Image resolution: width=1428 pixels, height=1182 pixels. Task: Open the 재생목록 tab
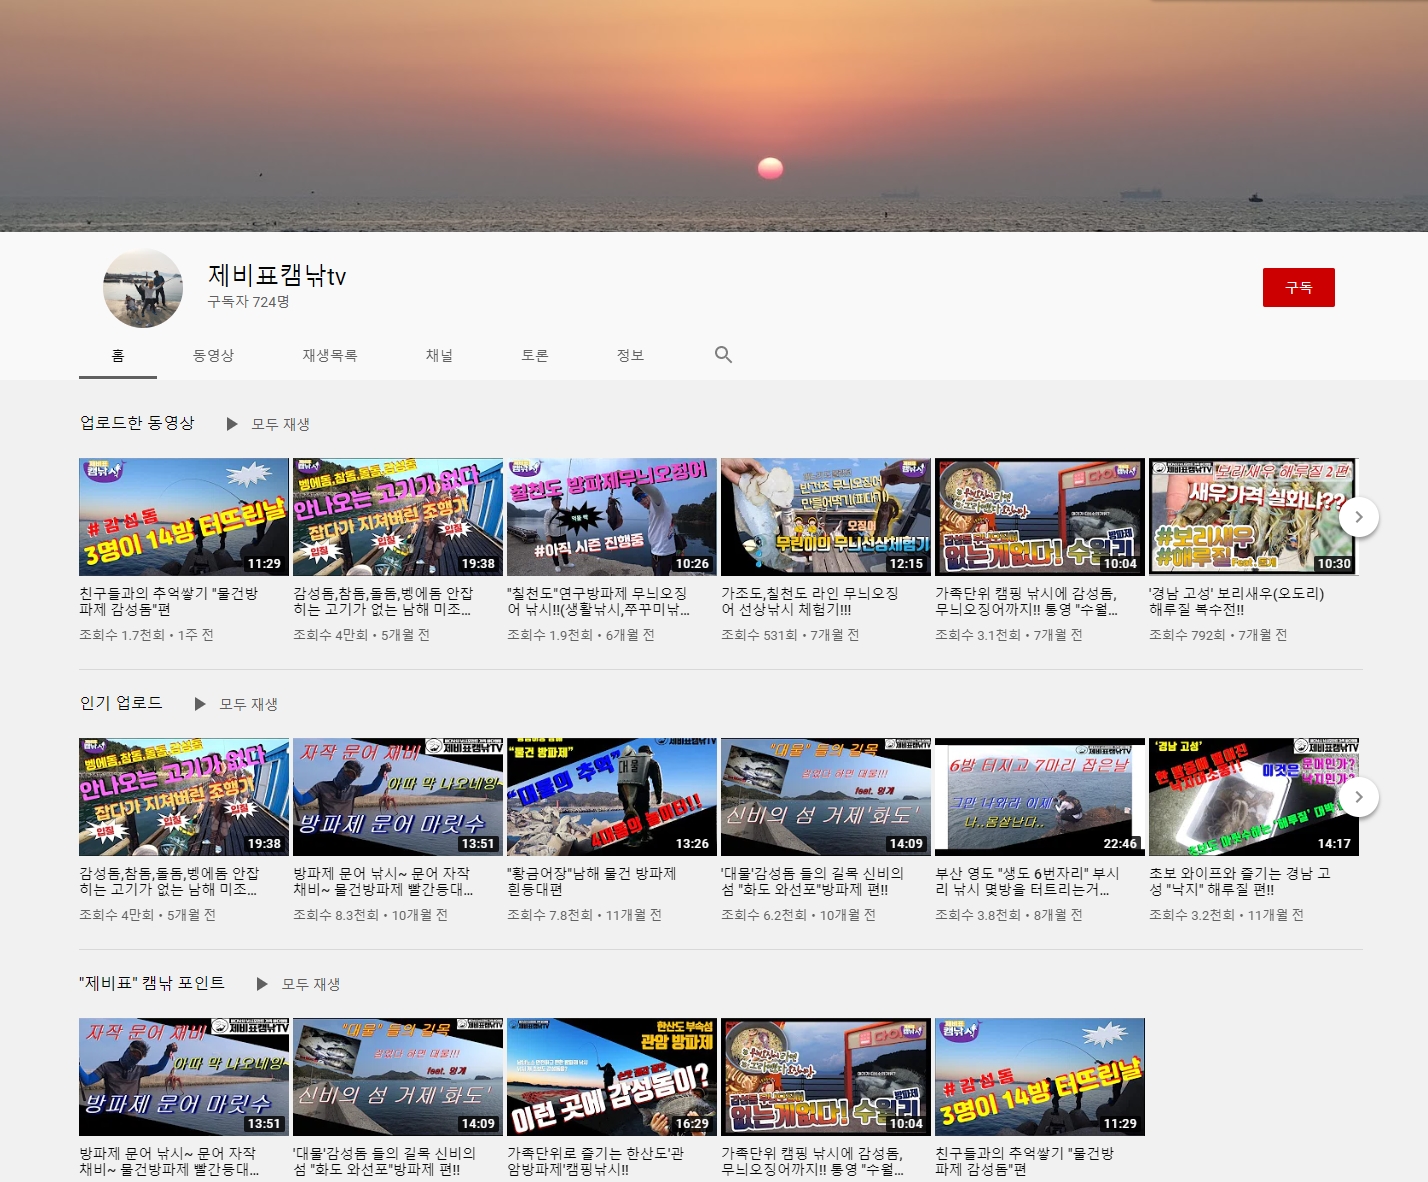(329, 355)
